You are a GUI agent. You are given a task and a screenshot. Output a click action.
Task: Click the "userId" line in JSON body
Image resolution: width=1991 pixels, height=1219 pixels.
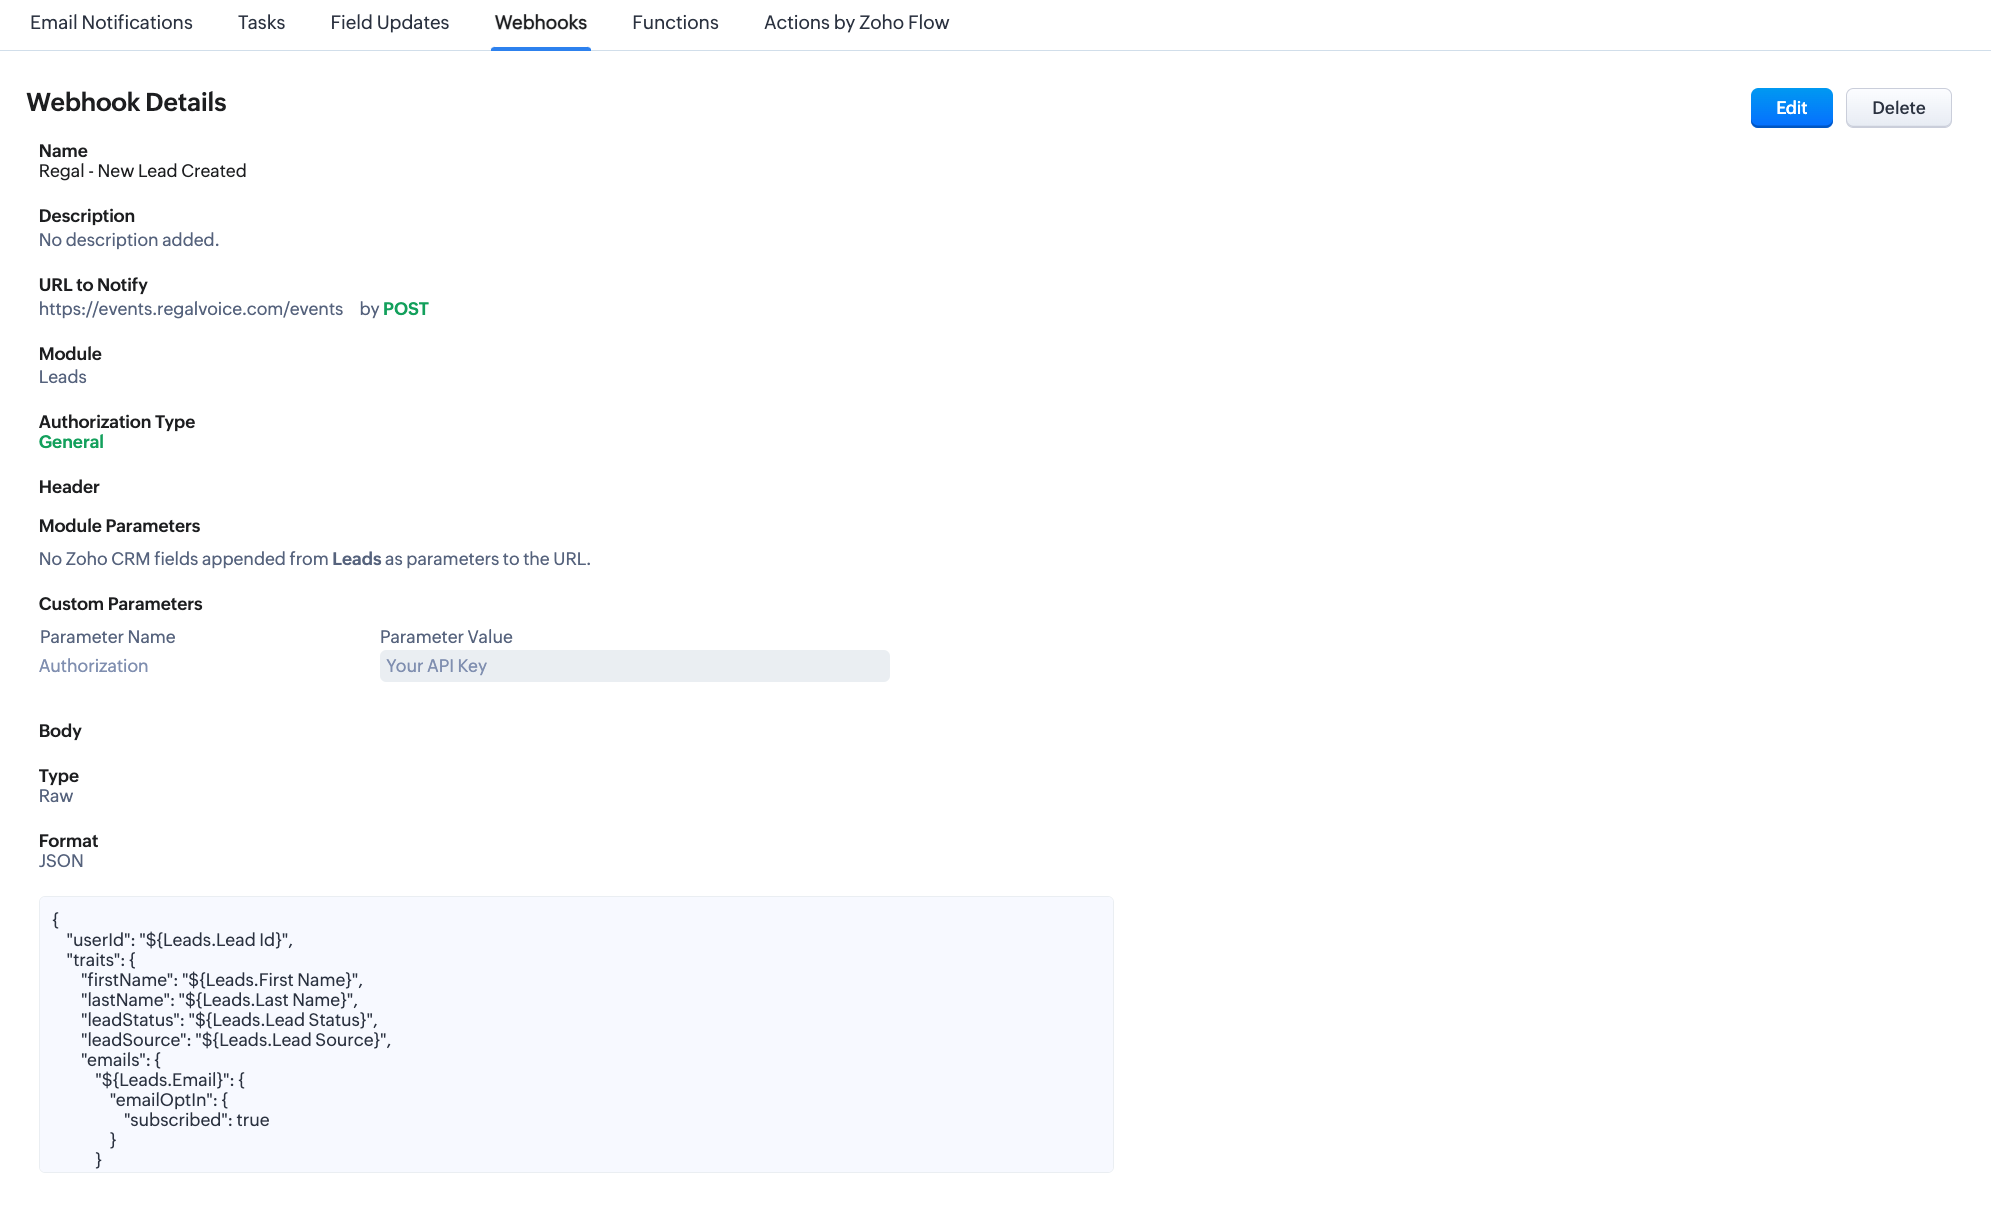(179, 940)
